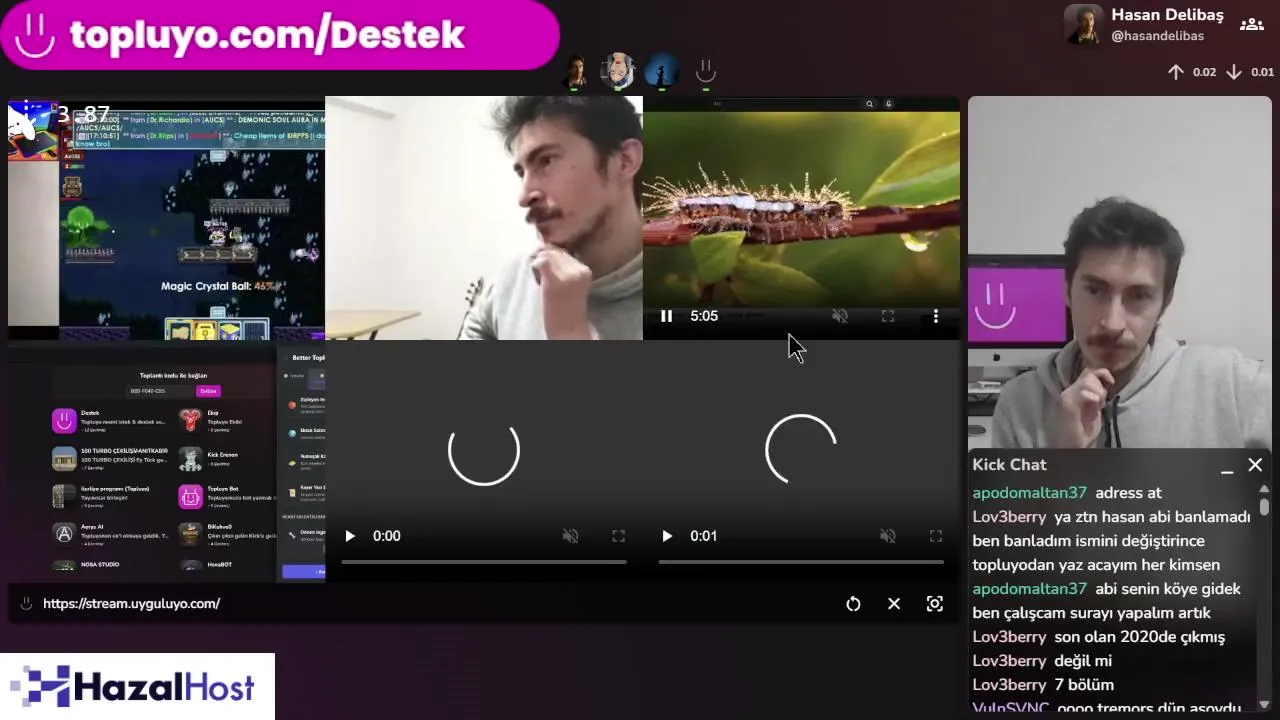Screen dimensions: 1280x720
Task: Click the center webcam tile of the man
Action: pos(484,218)
